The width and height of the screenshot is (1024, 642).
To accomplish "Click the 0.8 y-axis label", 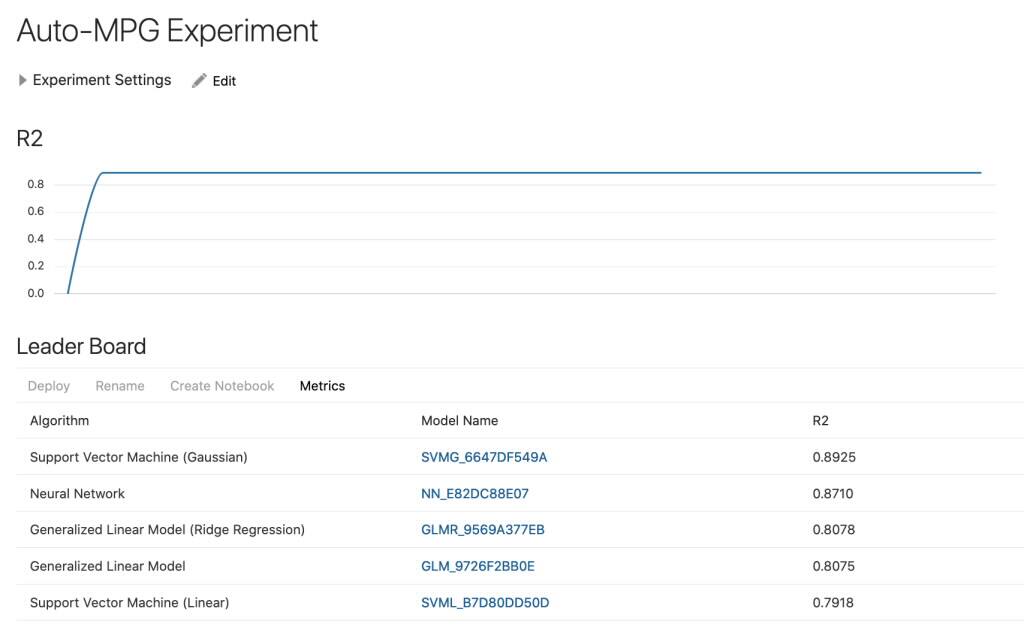I will tap(36, 184).
